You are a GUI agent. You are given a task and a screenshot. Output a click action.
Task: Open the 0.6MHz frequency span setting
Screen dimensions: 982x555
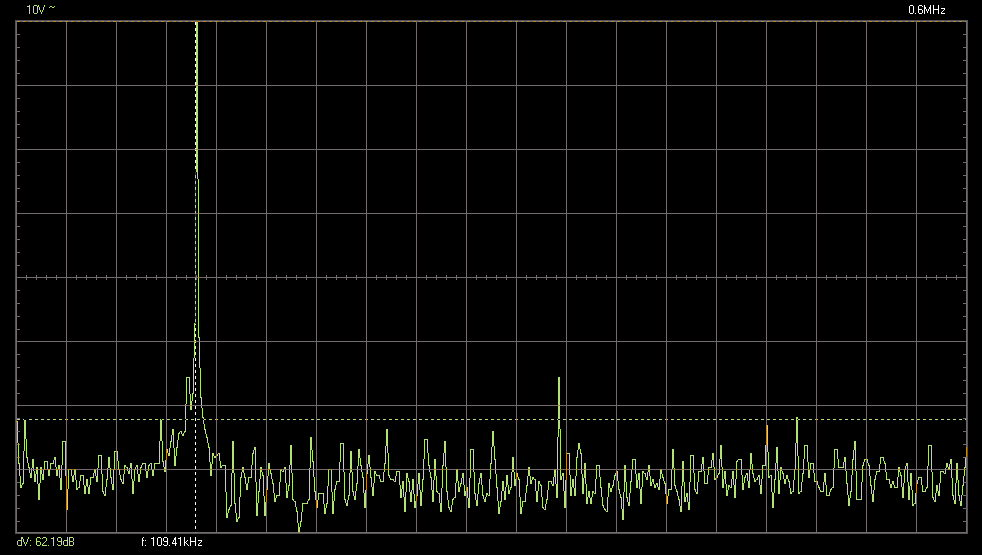point(926,9)
